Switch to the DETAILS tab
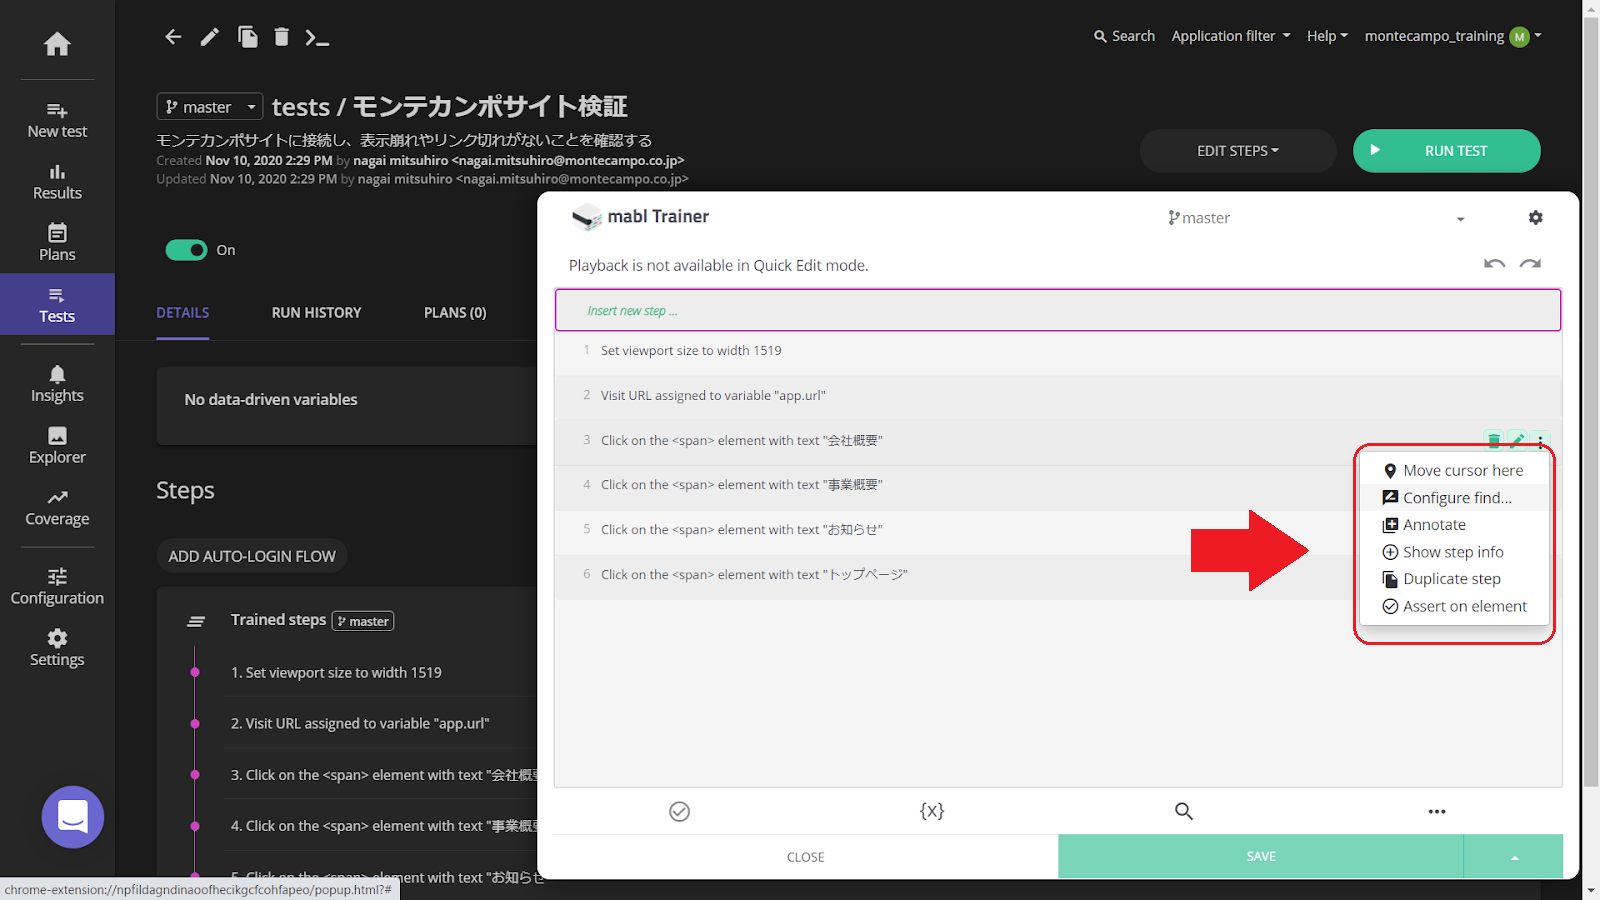Viewport: 1600px width, 900px height. 183,313
